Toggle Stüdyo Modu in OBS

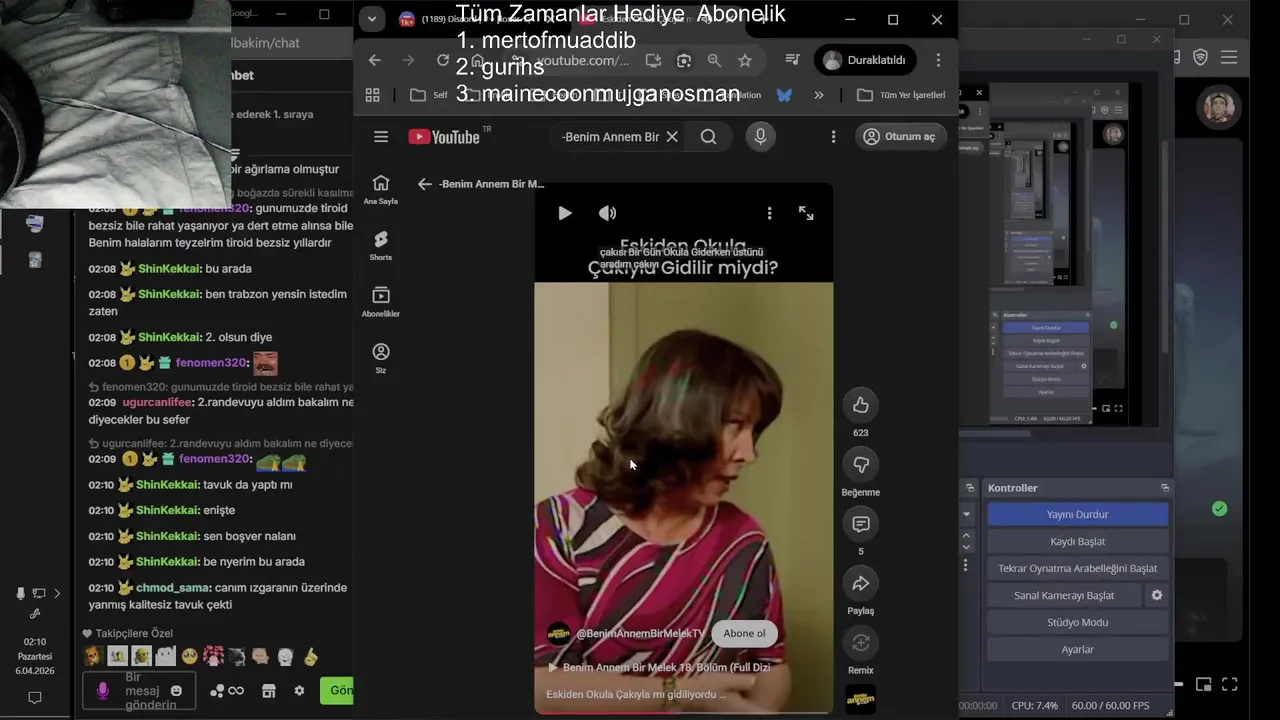[x=1077, y=622]
